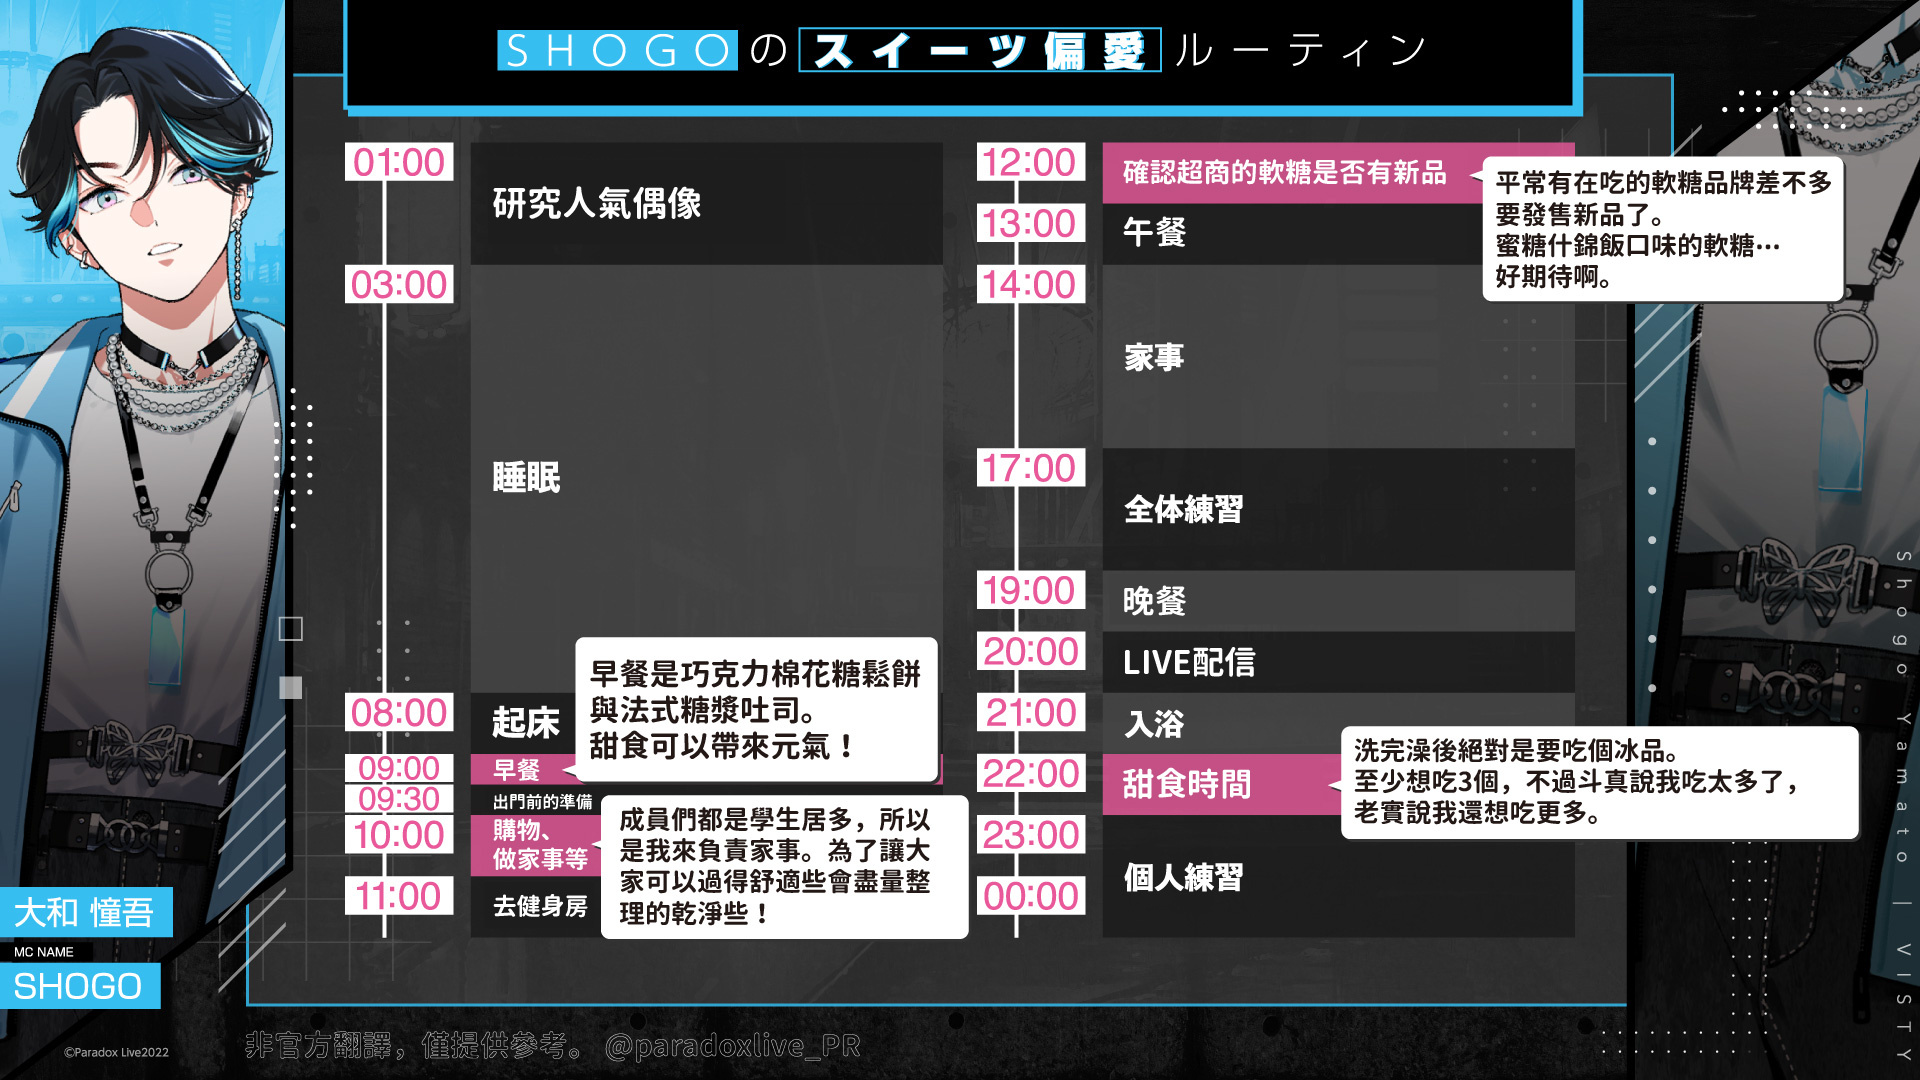Click the housework speech bubble about 成員們都是學生

(785, 867)
